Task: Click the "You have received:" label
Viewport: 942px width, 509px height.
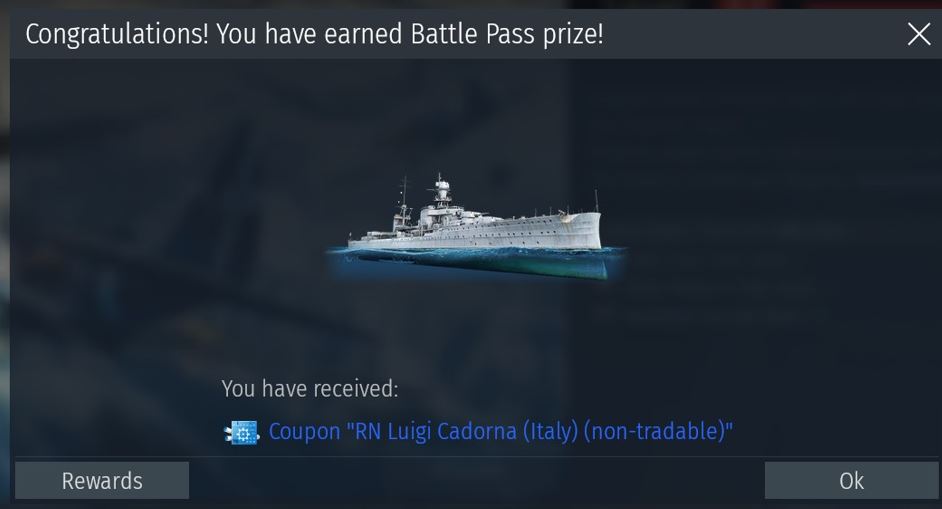Action: point(309,389)
